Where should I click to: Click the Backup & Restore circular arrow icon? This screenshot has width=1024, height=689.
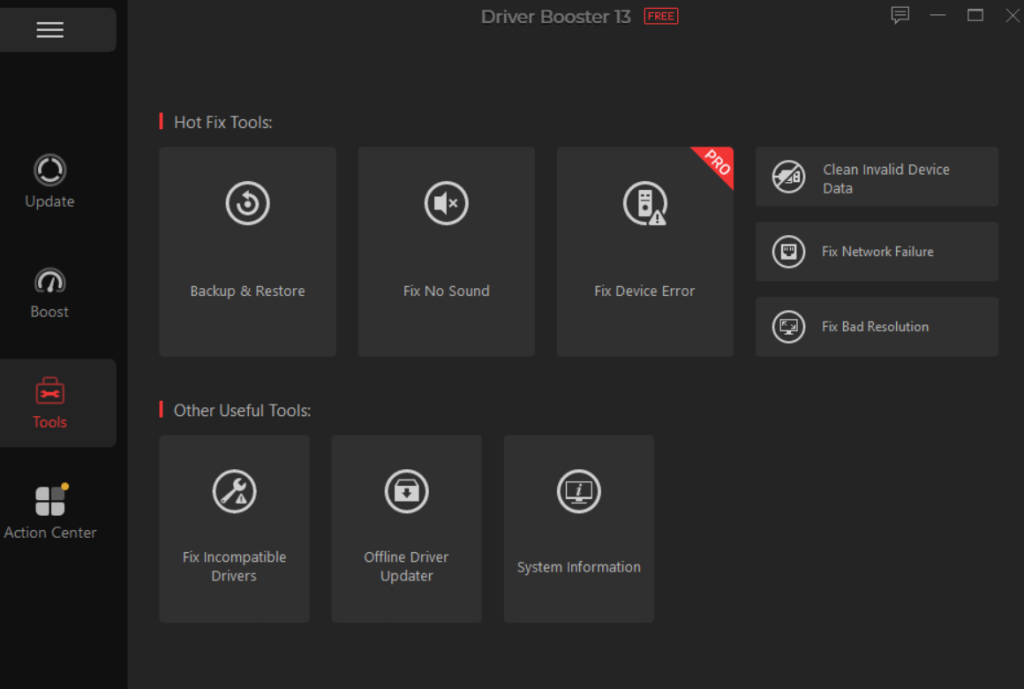click(x=248, y=203)
